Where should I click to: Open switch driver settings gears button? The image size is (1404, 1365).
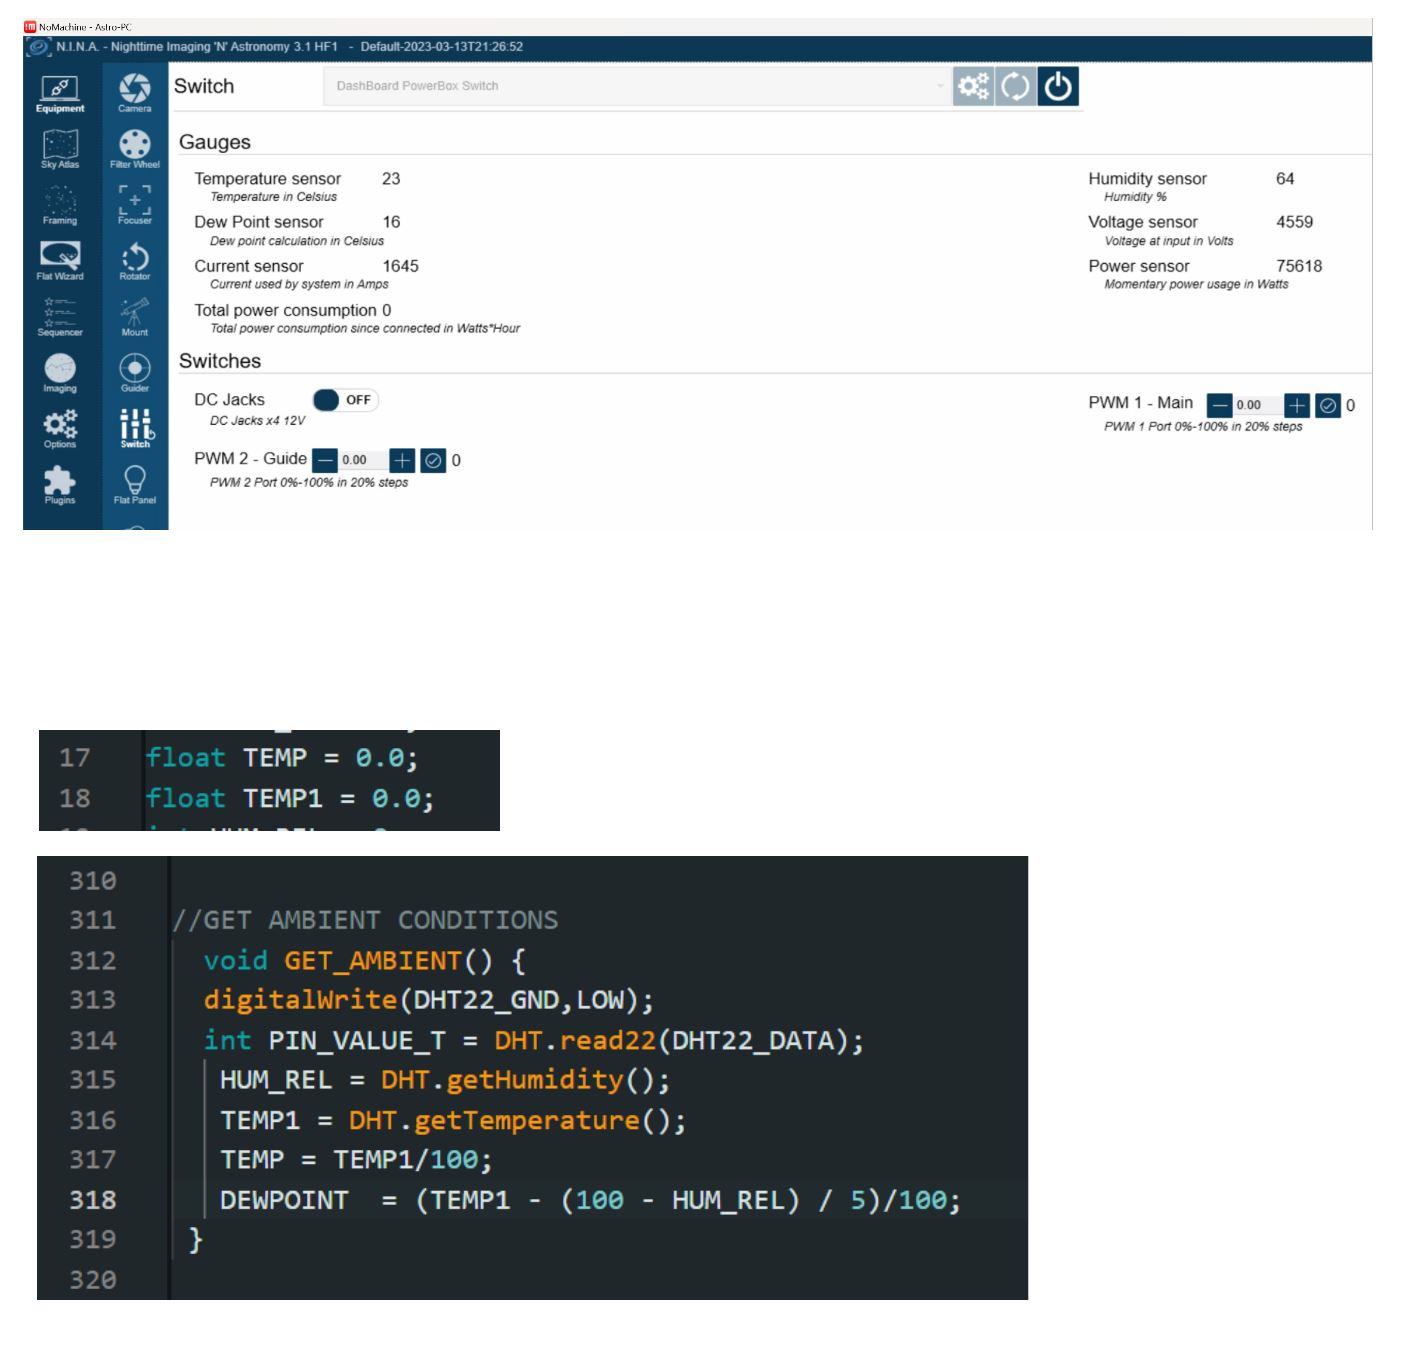click(x=974, y=86)
